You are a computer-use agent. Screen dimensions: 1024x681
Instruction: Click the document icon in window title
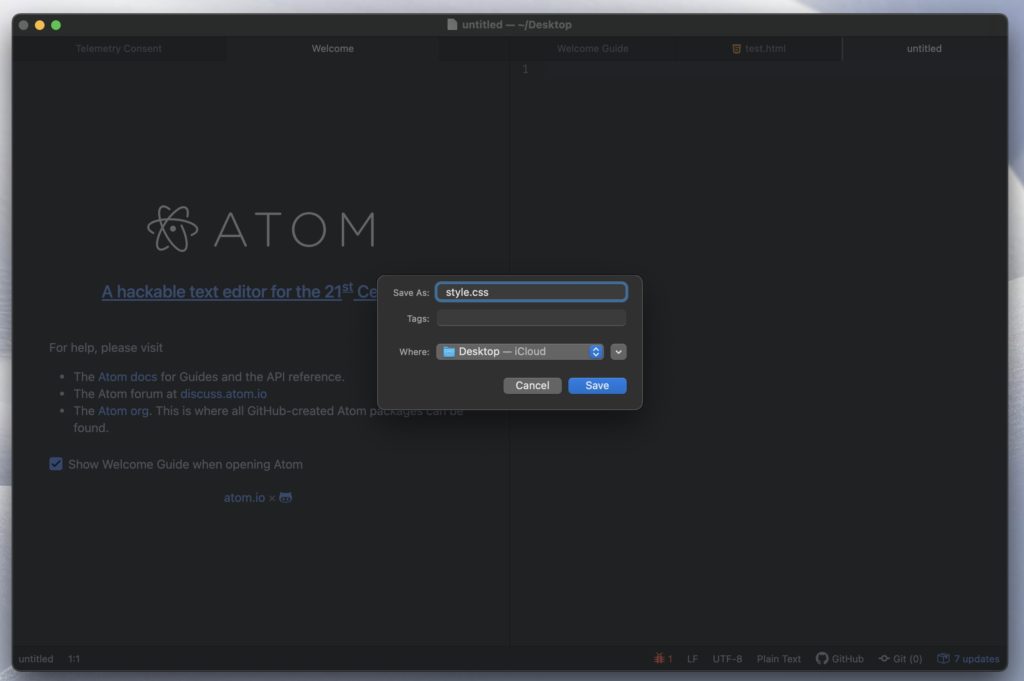coord(452,25)
